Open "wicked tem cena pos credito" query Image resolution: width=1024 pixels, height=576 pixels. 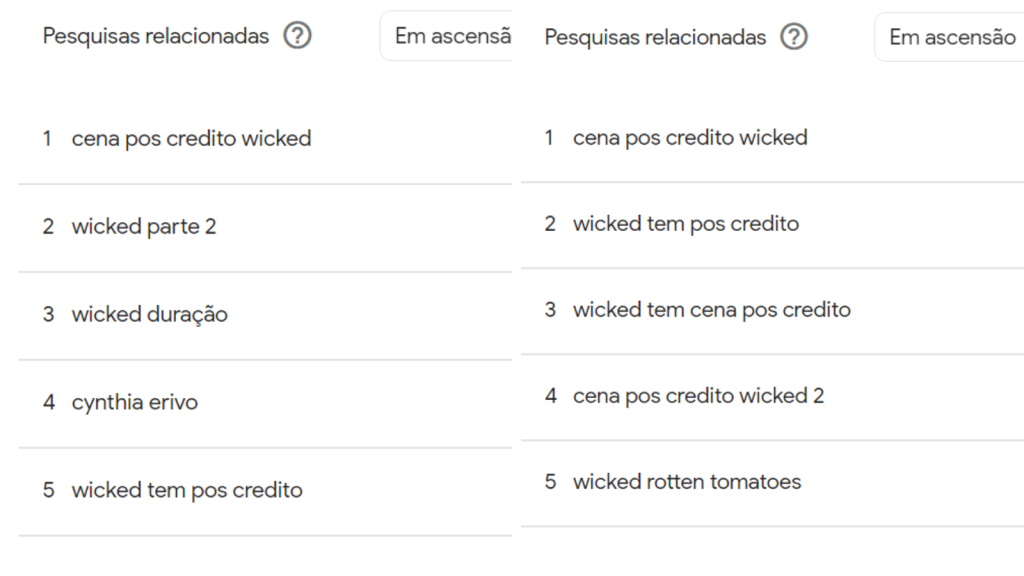point(711,310)
